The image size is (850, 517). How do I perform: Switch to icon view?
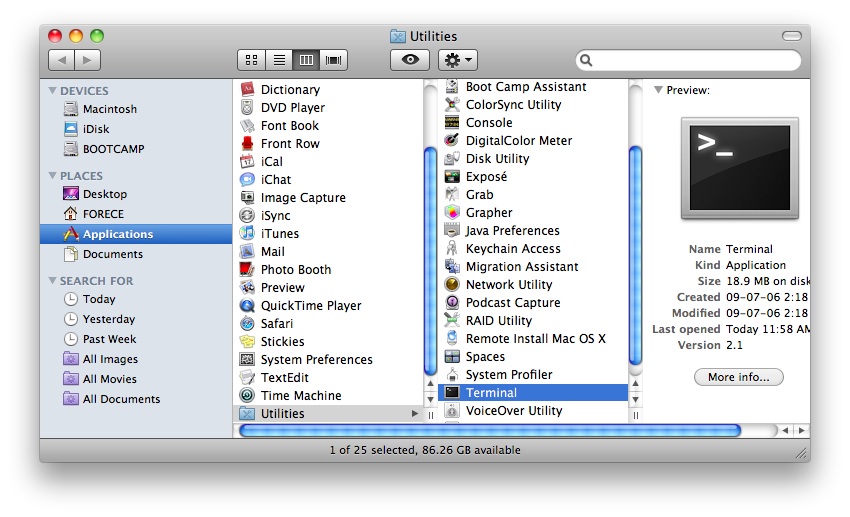click(252, 60)
